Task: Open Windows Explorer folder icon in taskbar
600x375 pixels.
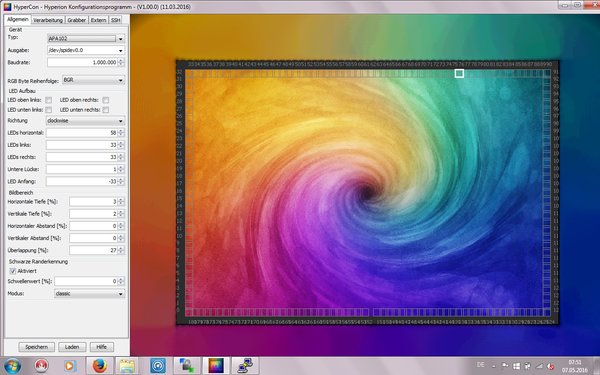Action: click(128, 366)
